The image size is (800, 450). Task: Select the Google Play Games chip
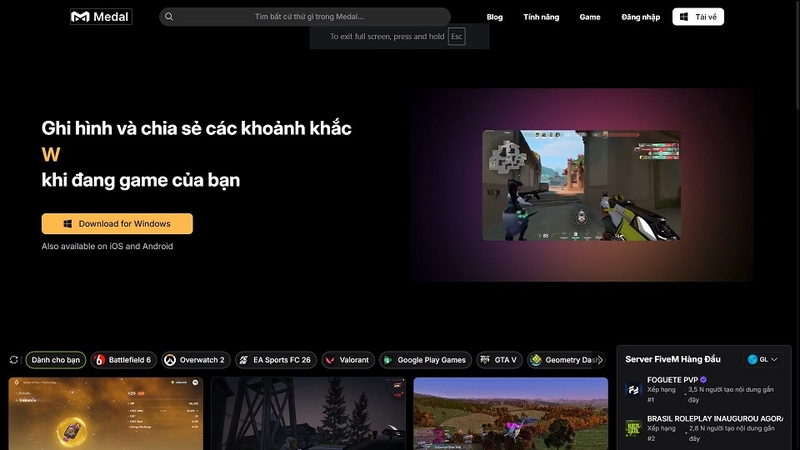426,360
